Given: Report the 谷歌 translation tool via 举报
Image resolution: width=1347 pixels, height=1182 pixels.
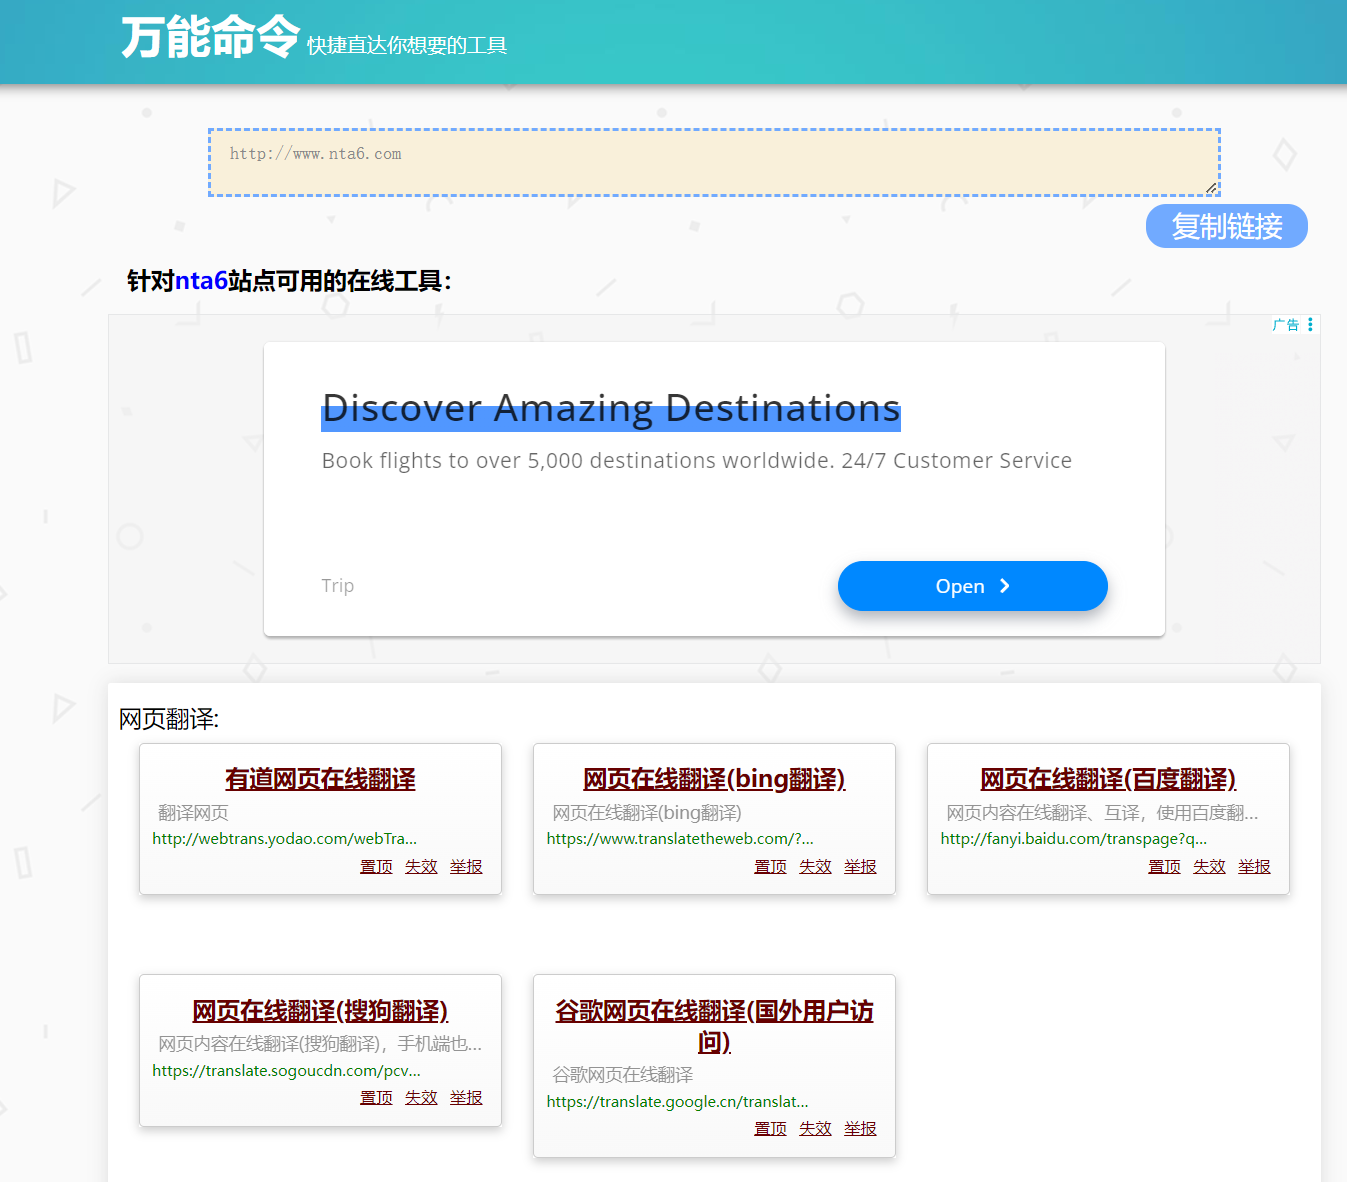Looking at the screenshot, I should (860, 1129).
